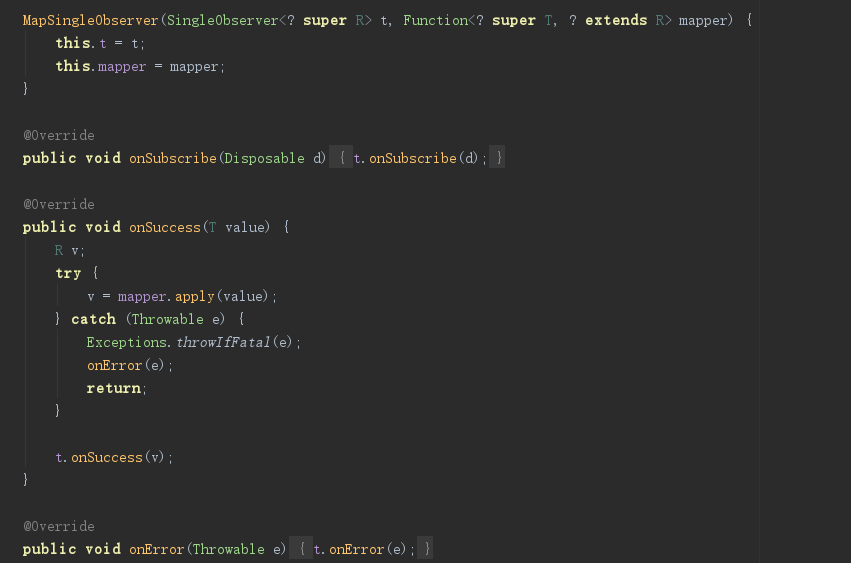Click the @Override annotation above onSuccess
This screenshot has width=851, height=563.
point(59,204)
